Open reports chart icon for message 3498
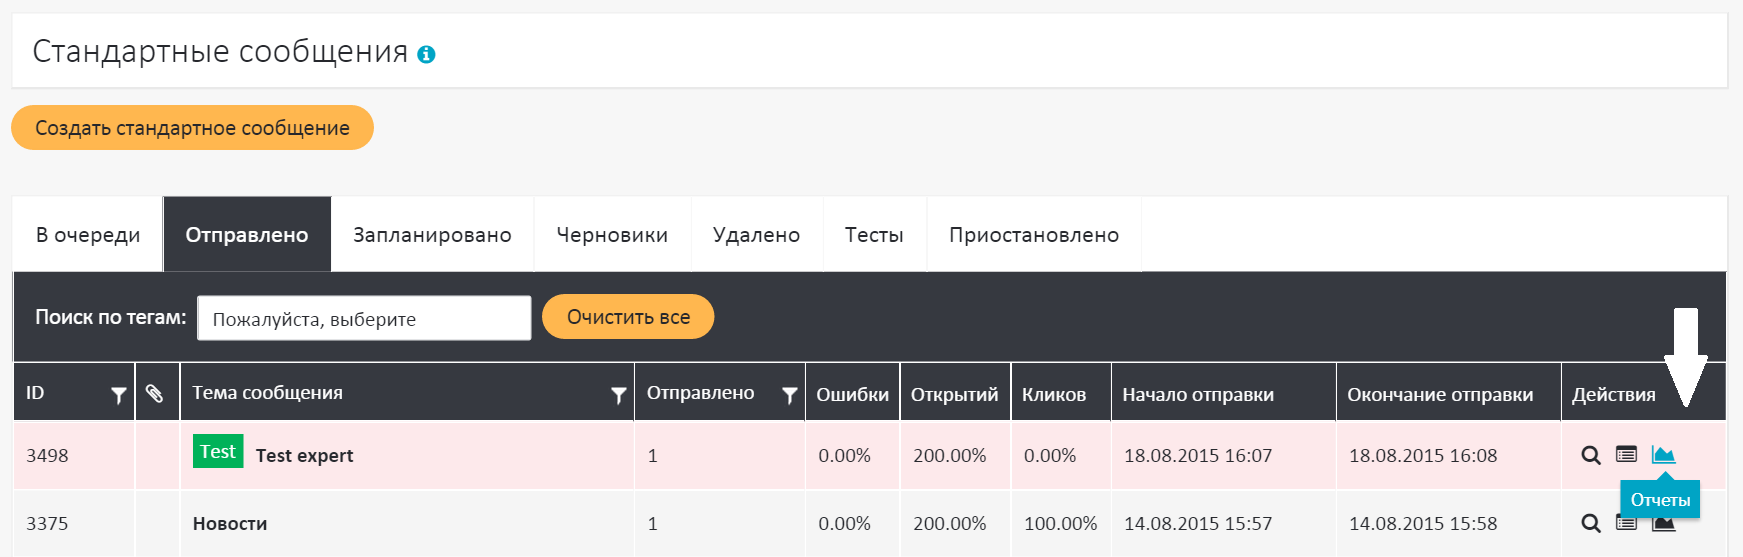This screenshot has width=1743, height=557. (x=1663, y=455)
